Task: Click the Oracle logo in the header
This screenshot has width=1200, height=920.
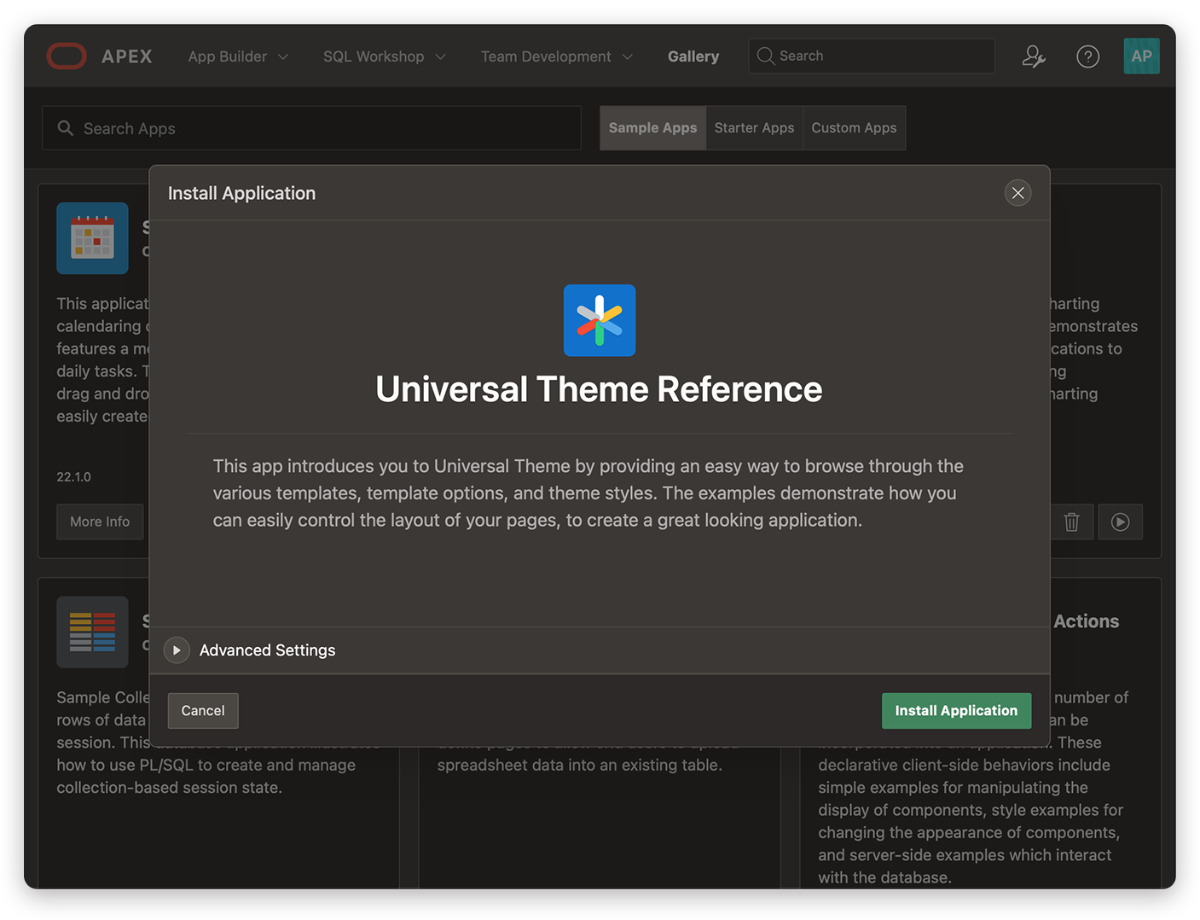Action: click(67, 57)
